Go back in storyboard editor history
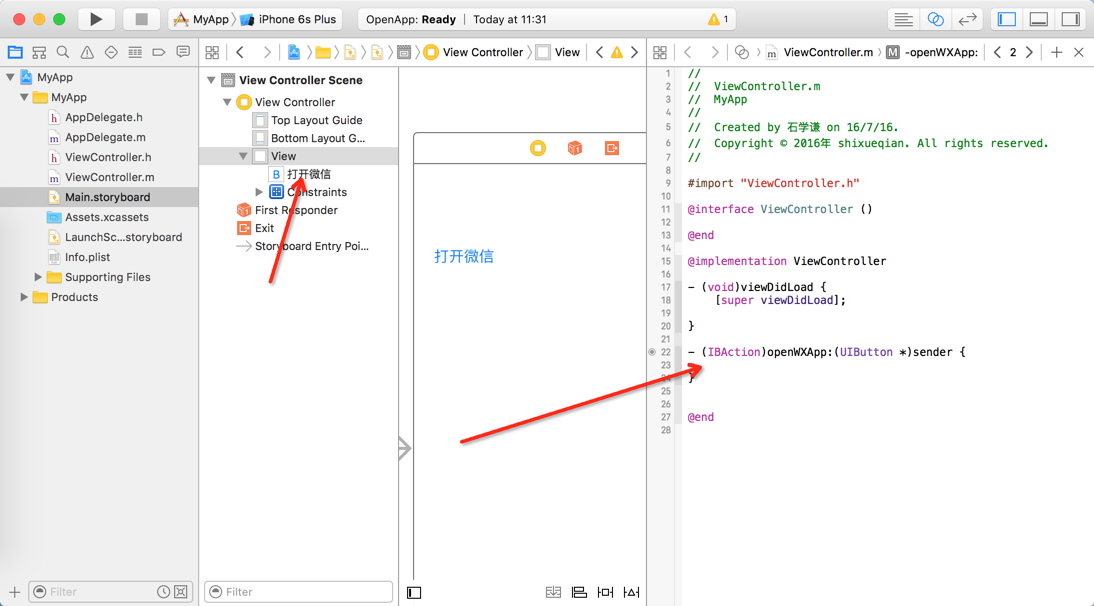The height and width of the screenshot is (606, 1094). tap(240, 52)
